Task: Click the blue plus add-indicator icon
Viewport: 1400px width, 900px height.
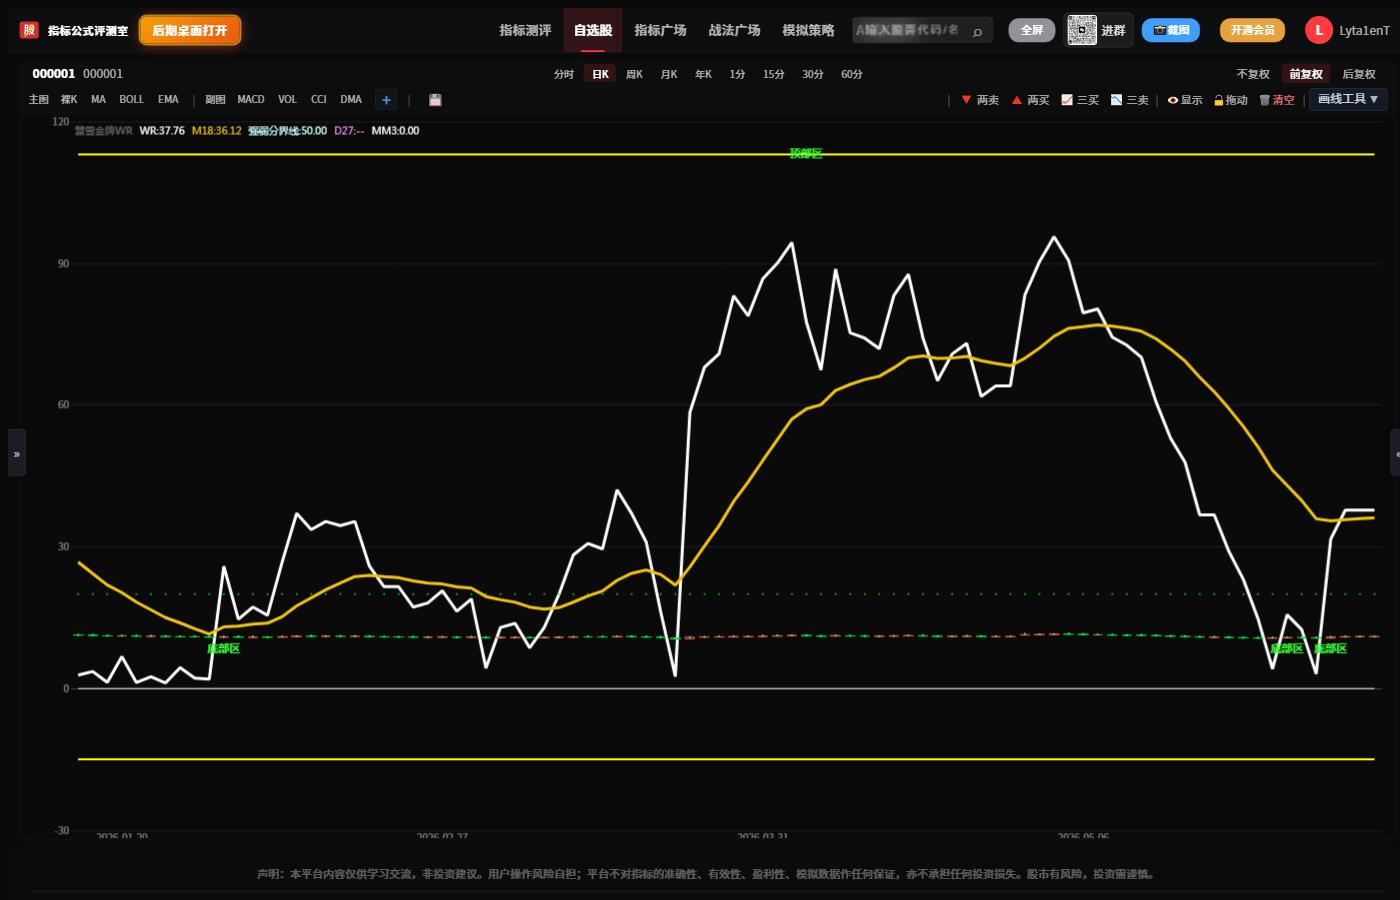Action: tap(386, 100)
